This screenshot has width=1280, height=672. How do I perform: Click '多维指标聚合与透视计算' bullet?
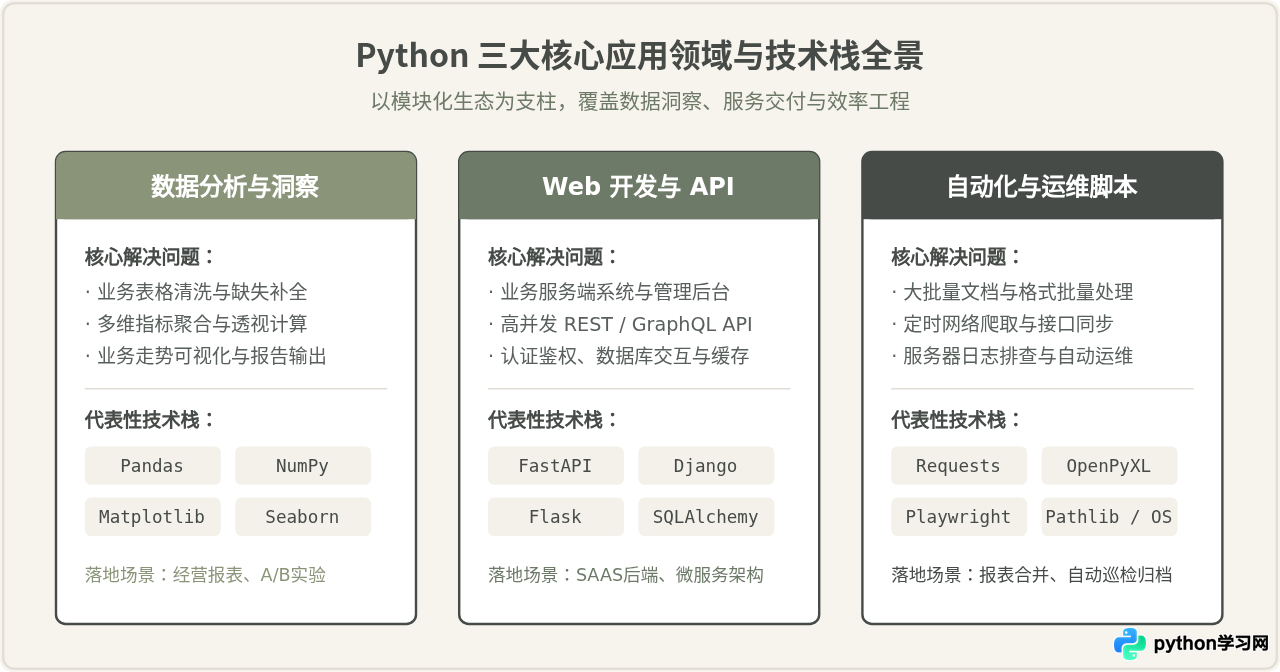[x=196, y=324]
